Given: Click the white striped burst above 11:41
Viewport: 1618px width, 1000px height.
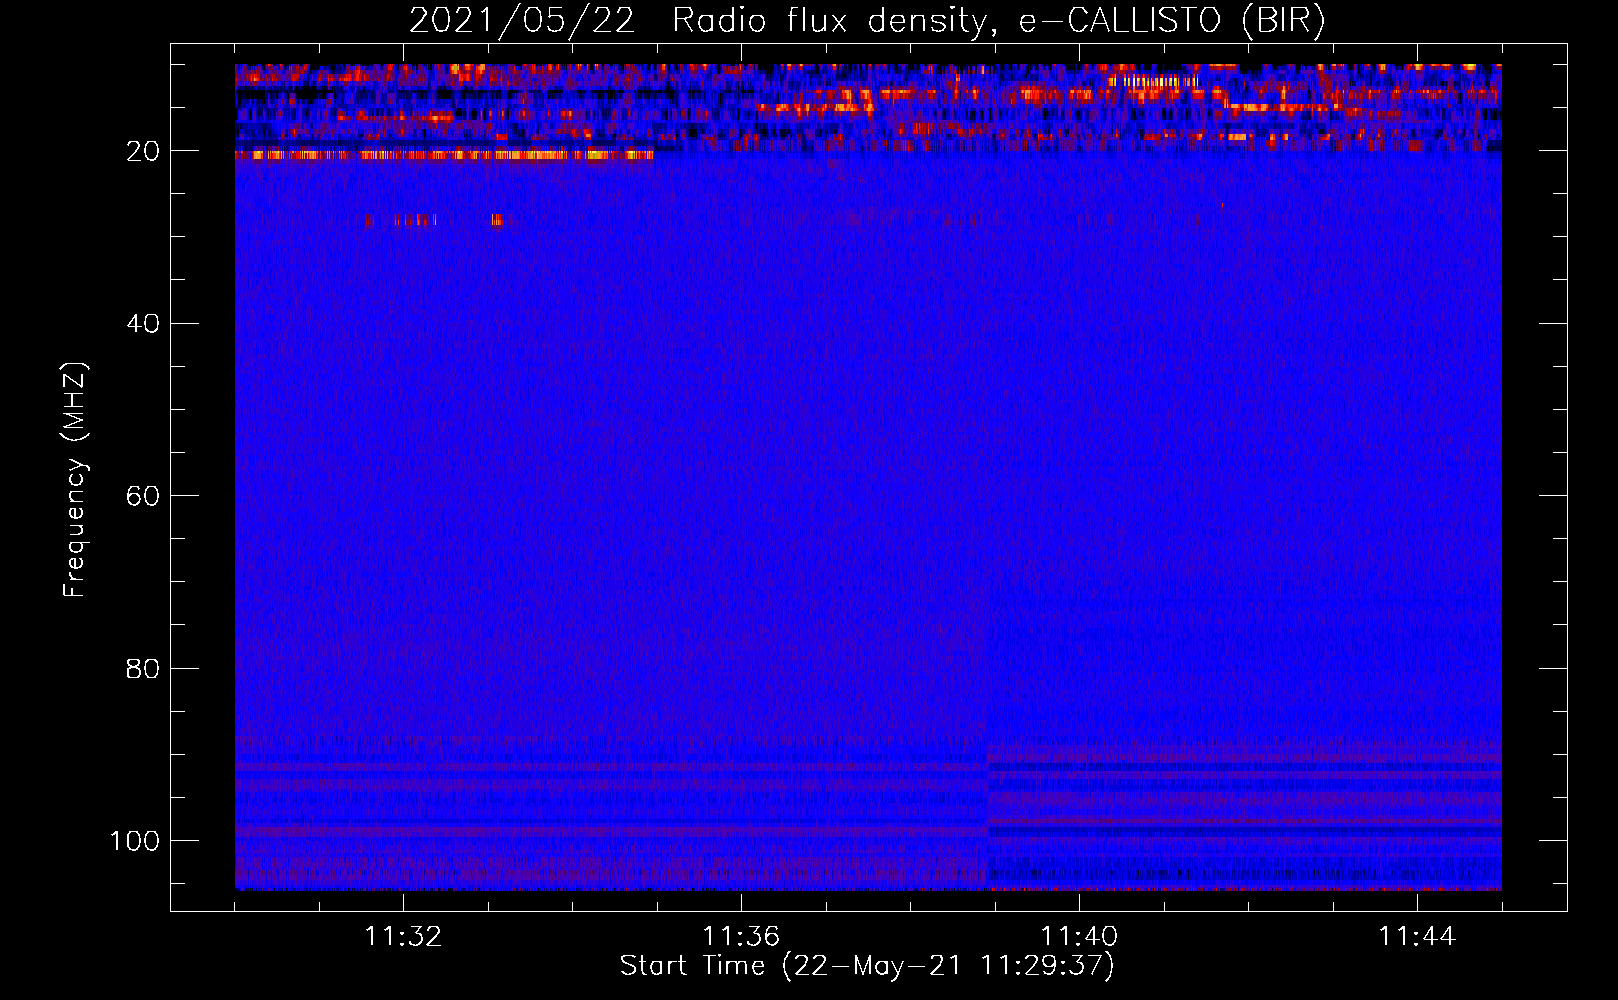Looking at the screenshot, I should [1153, 82].
